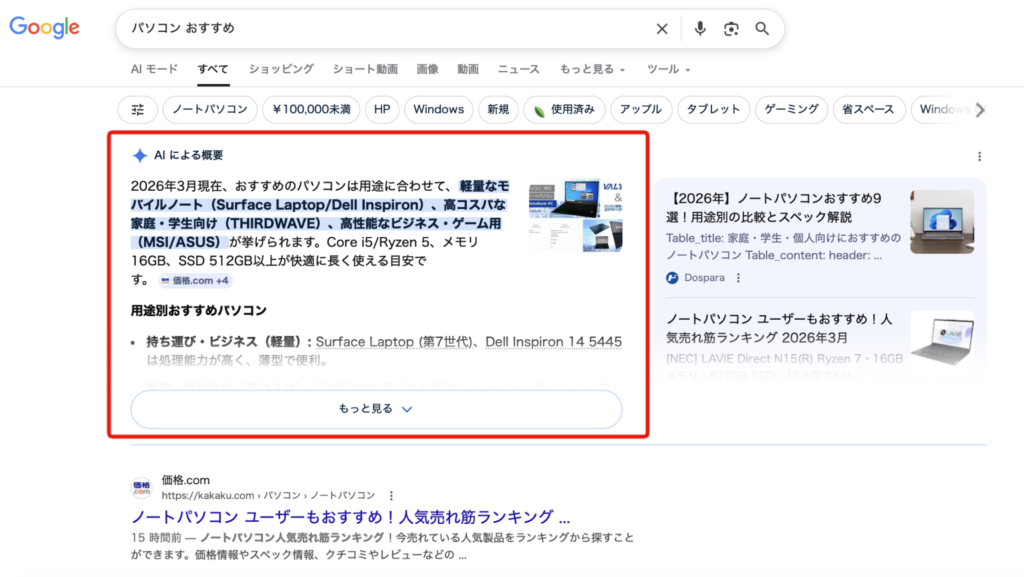Click the 価格.com +4 source chip

(x=194, y=281)
